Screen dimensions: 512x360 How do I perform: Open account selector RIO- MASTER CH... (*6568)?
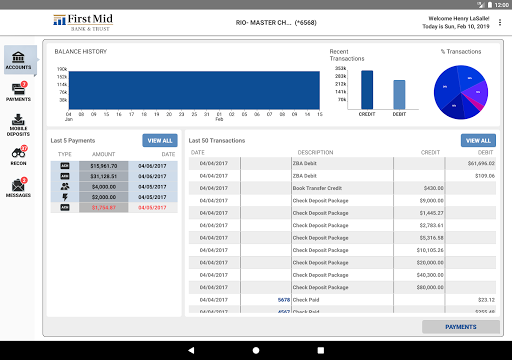click(x=276, y=23)
